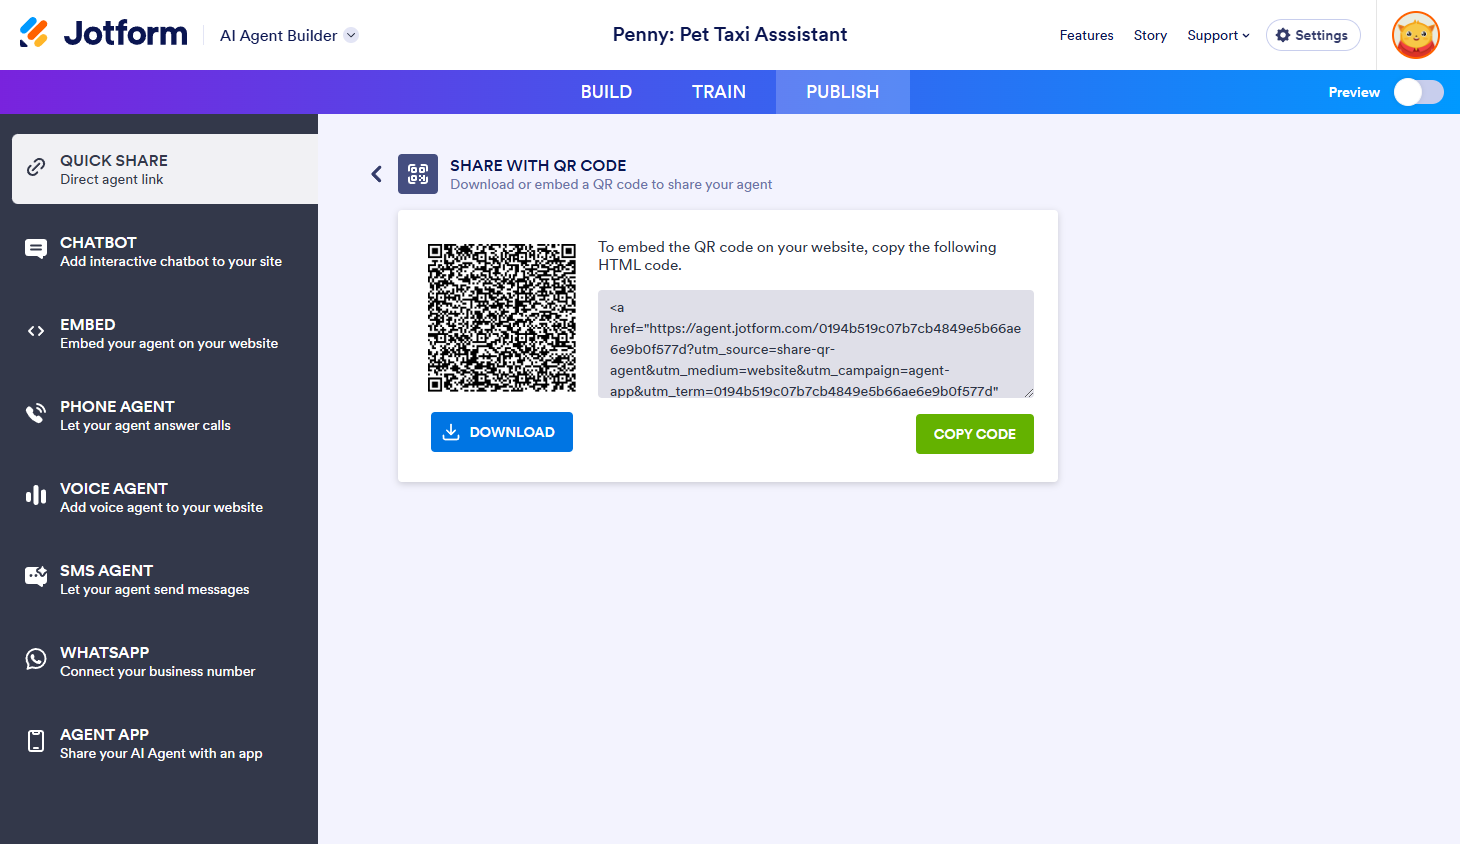Image resolution: width=1460 pixels, height=844 pixels.
Task: Click the Embed code brackets icon
Action: 36,332
